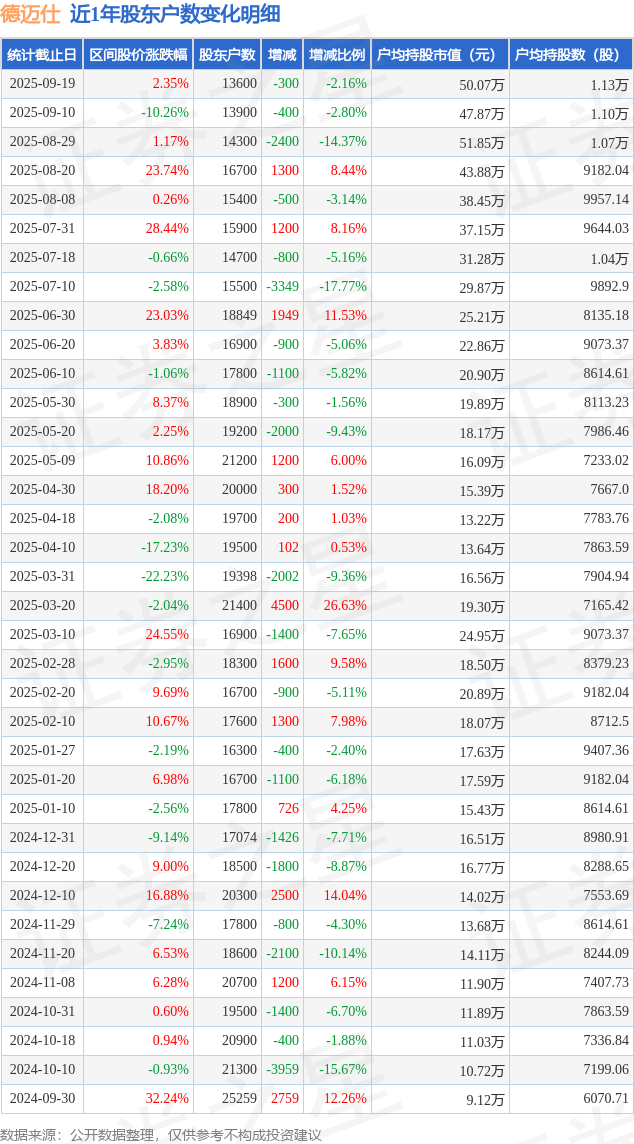Viewport: 634px width, 1144px height.
Task: Click the -3959 change amount cell
Action: click(x=283, y=1070)
